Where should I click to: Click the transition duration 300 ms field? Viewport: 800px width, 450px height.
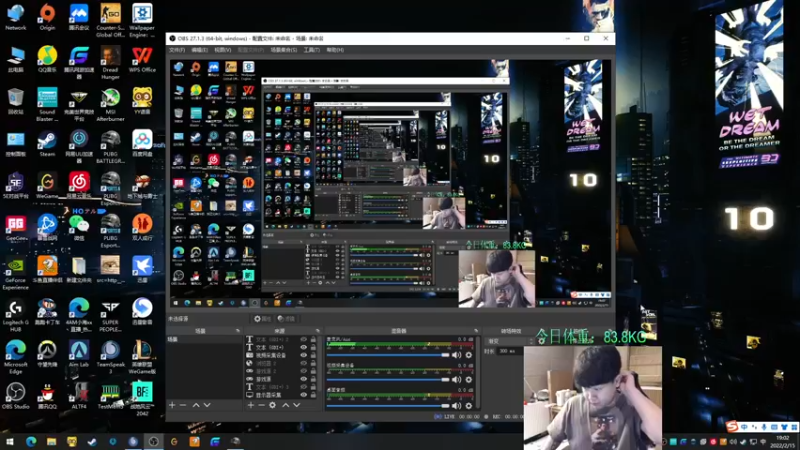(x=510, y=351)
